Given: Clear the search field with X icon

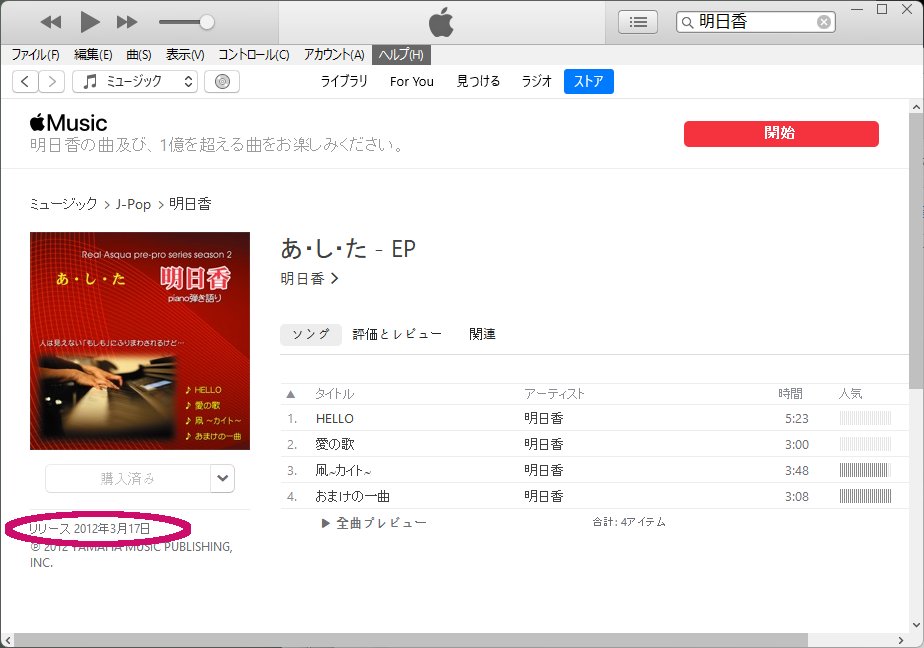Looking at the screenshot, I should 824,22.
